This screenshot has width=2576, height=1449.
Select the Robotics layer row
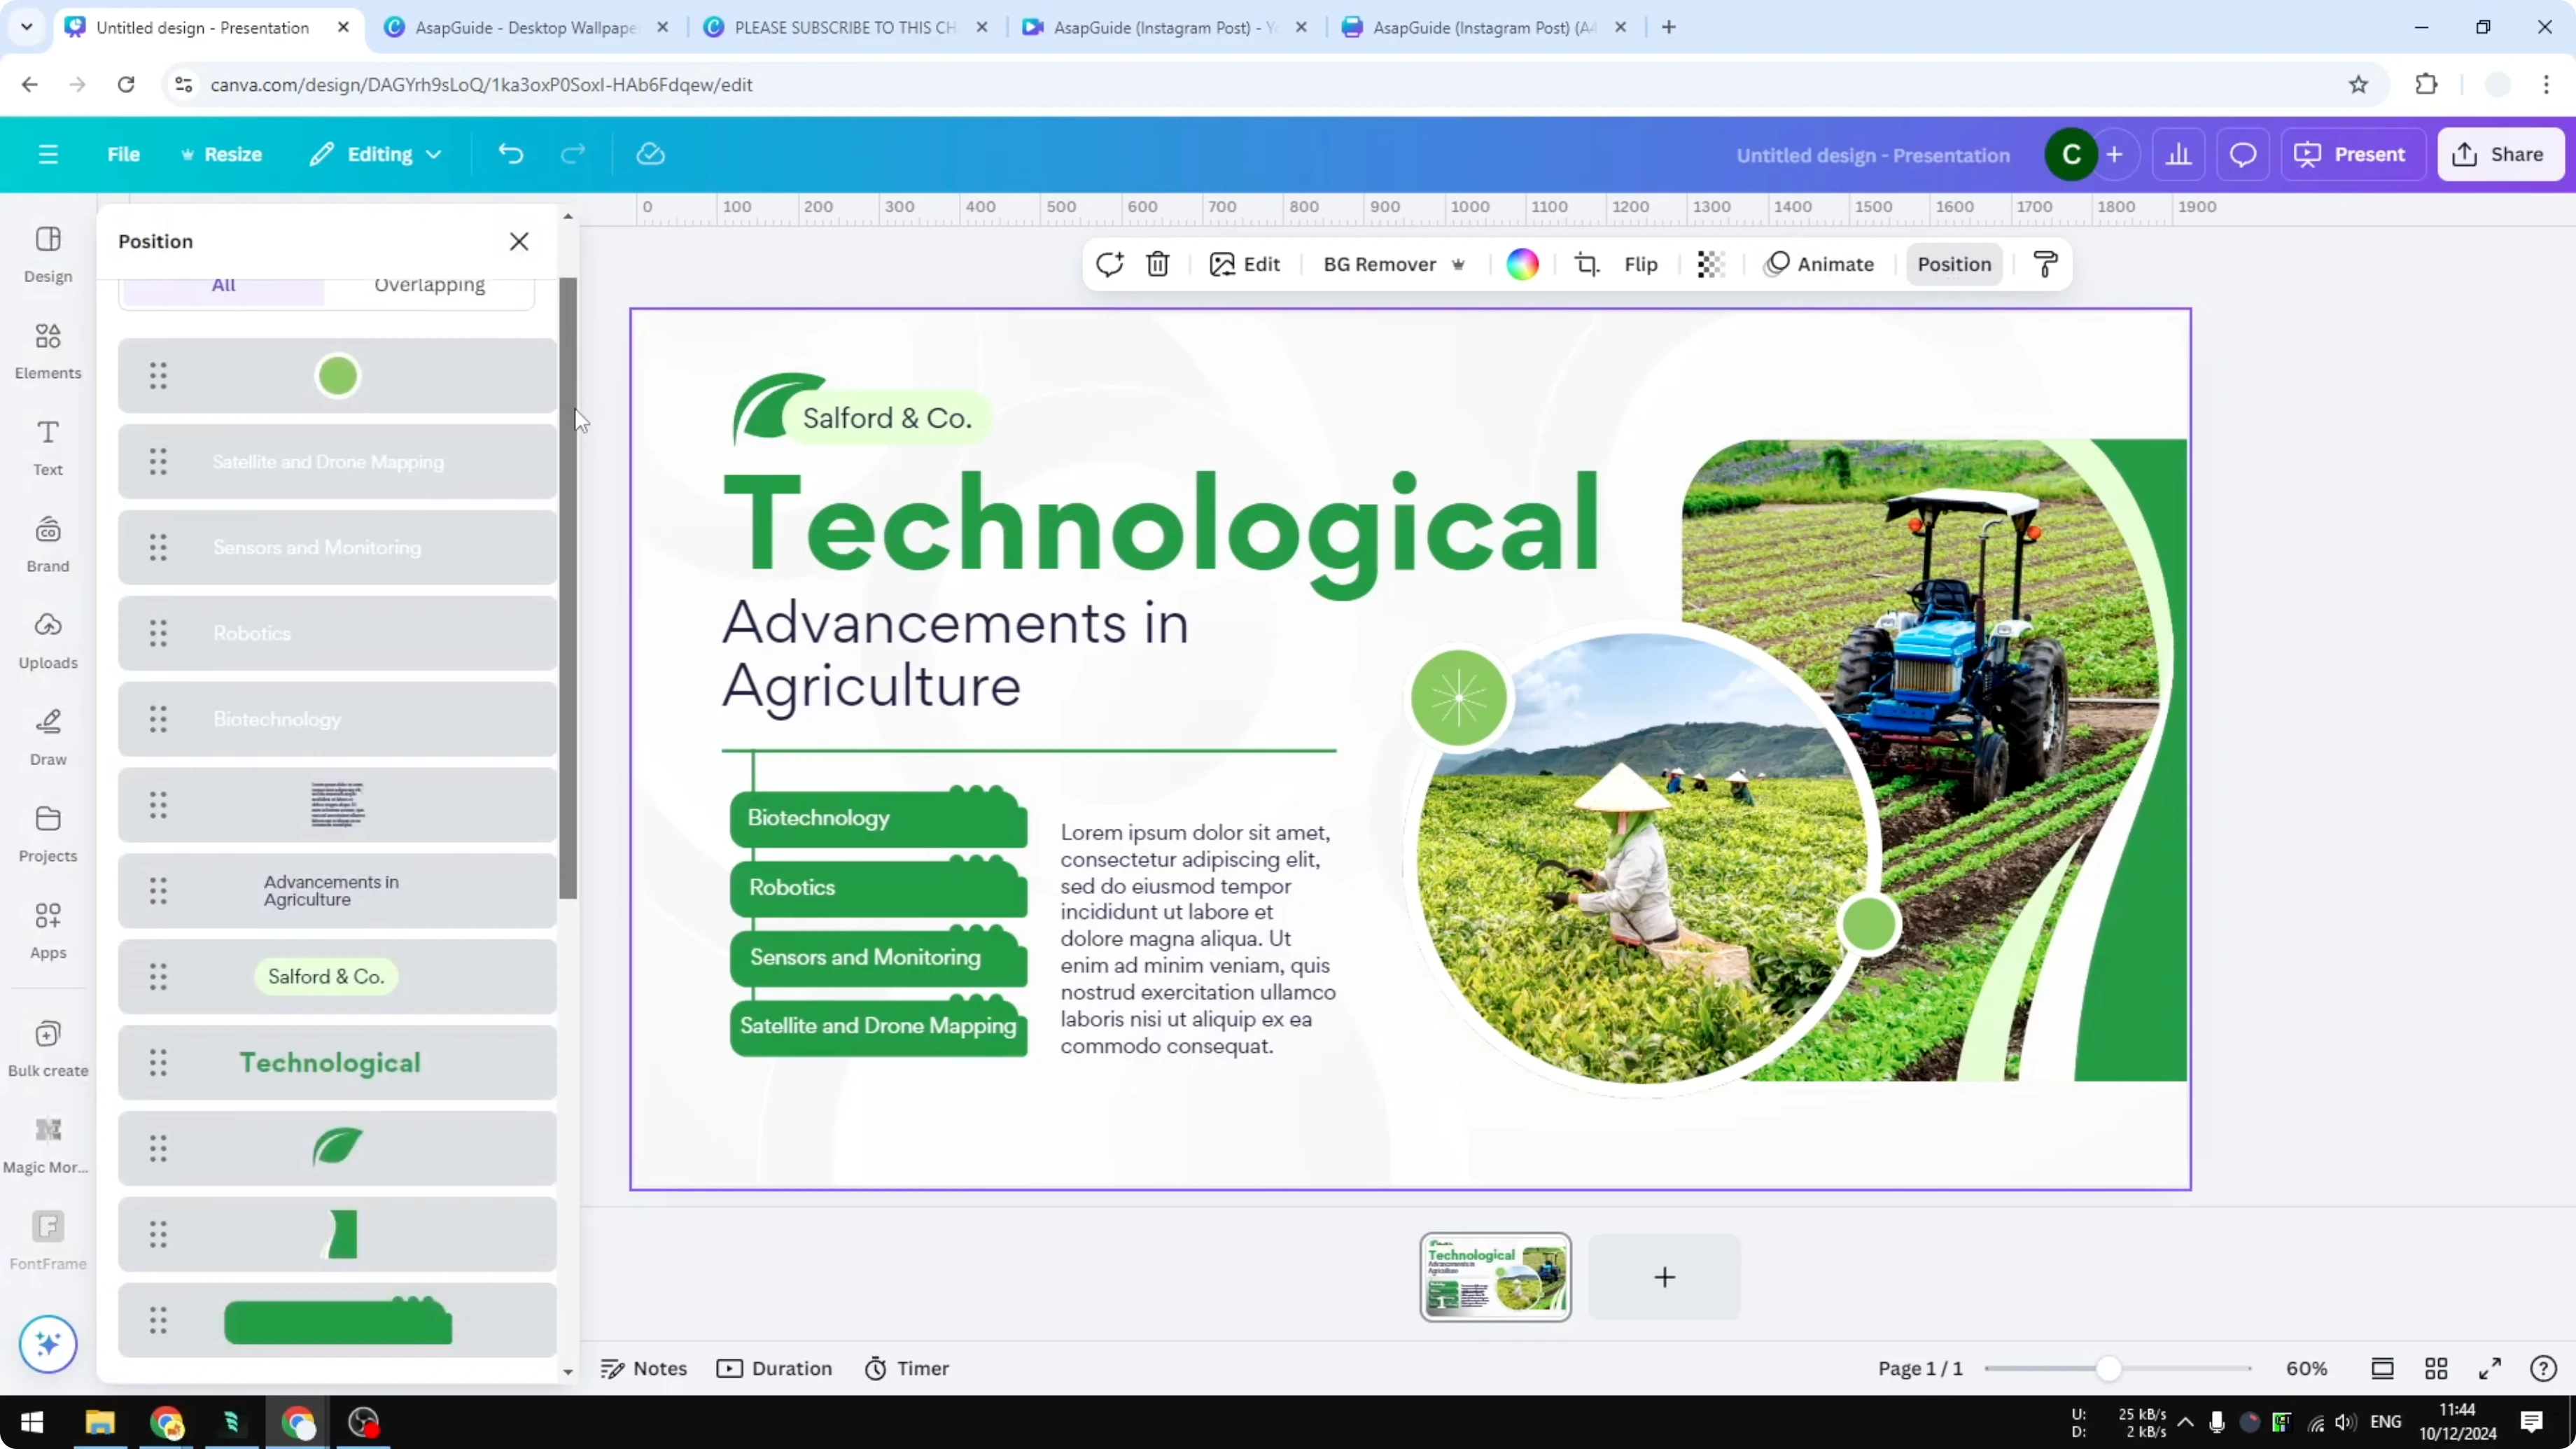click(x=337, y=634)
